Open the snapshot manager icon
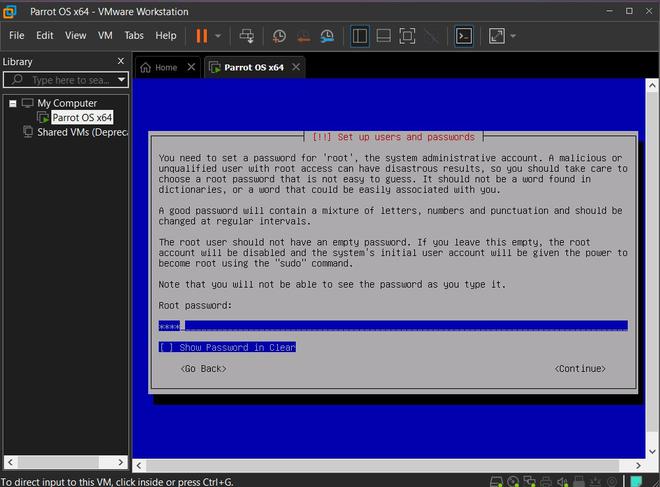 (327, 36)
